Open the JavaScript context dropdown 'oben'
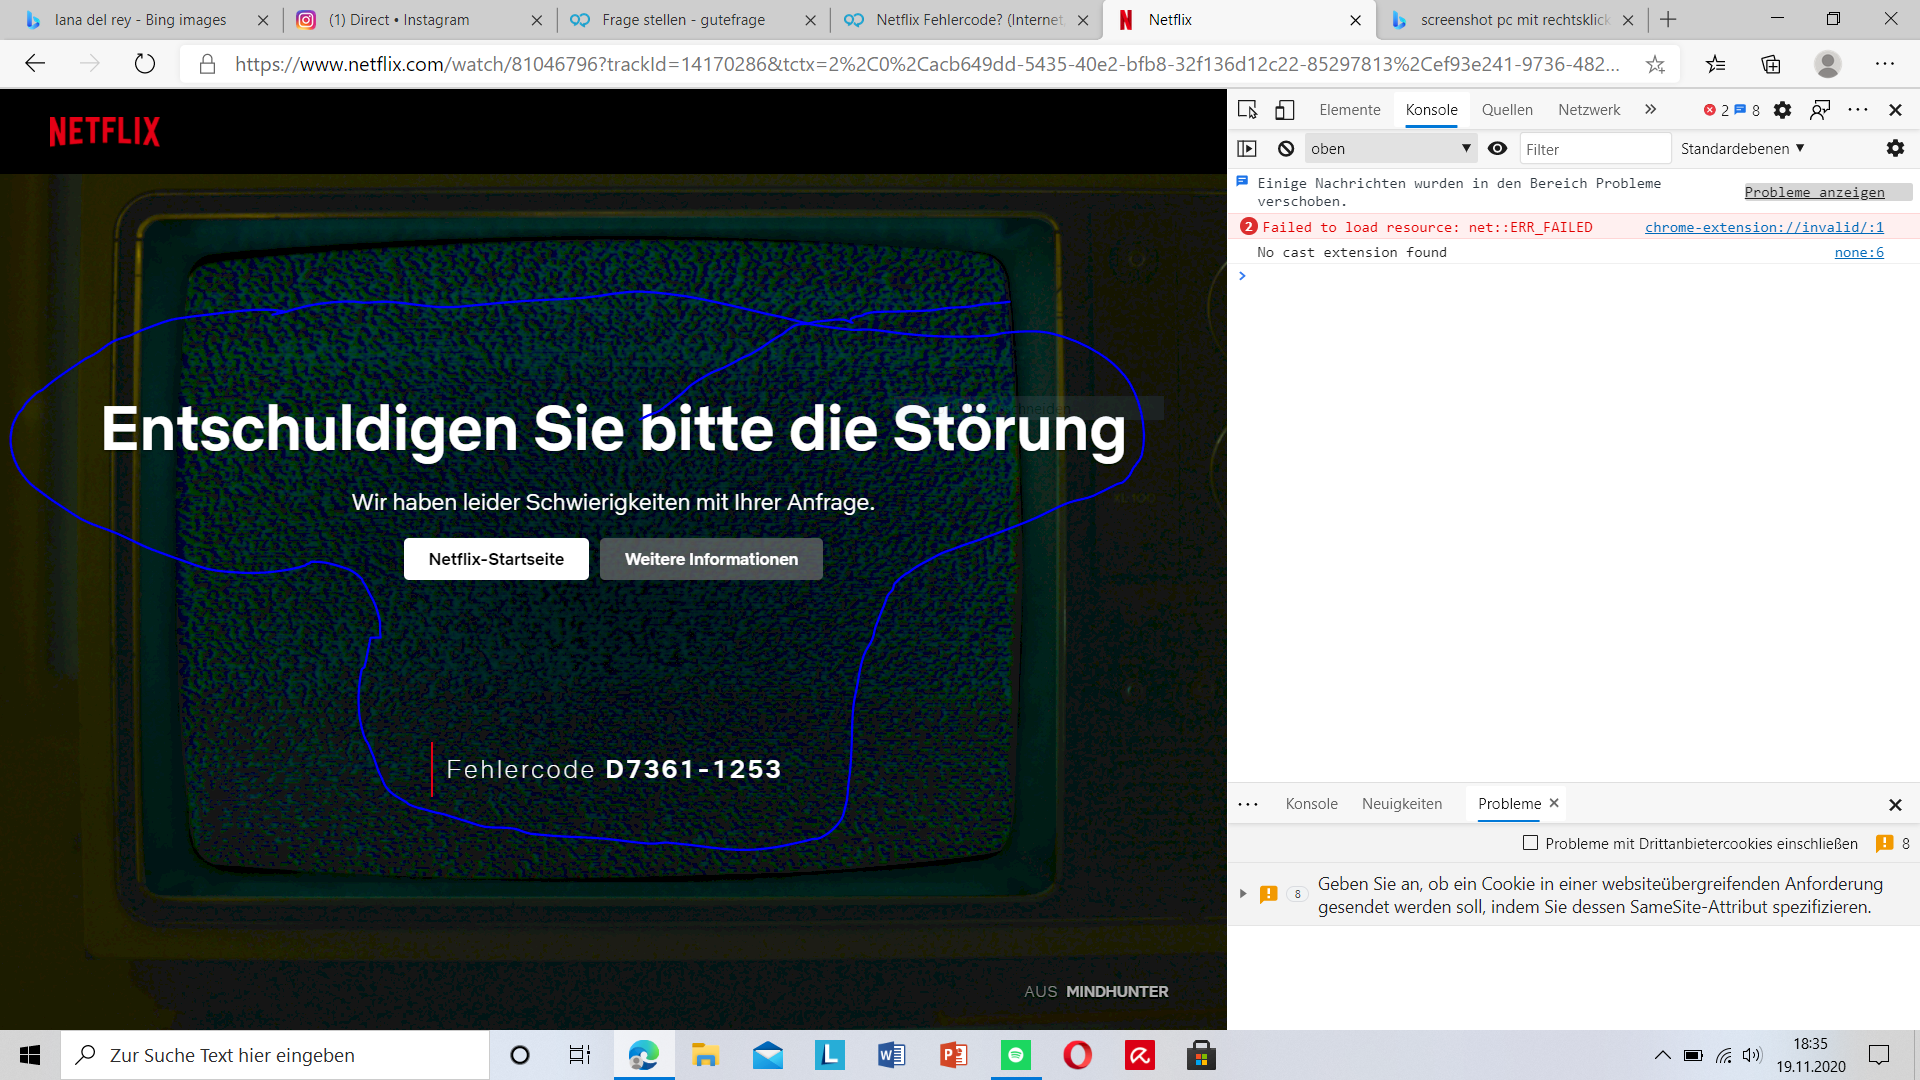Image resolution: width=1920 pixels, height=1080 pixels. coord(1390,148)
